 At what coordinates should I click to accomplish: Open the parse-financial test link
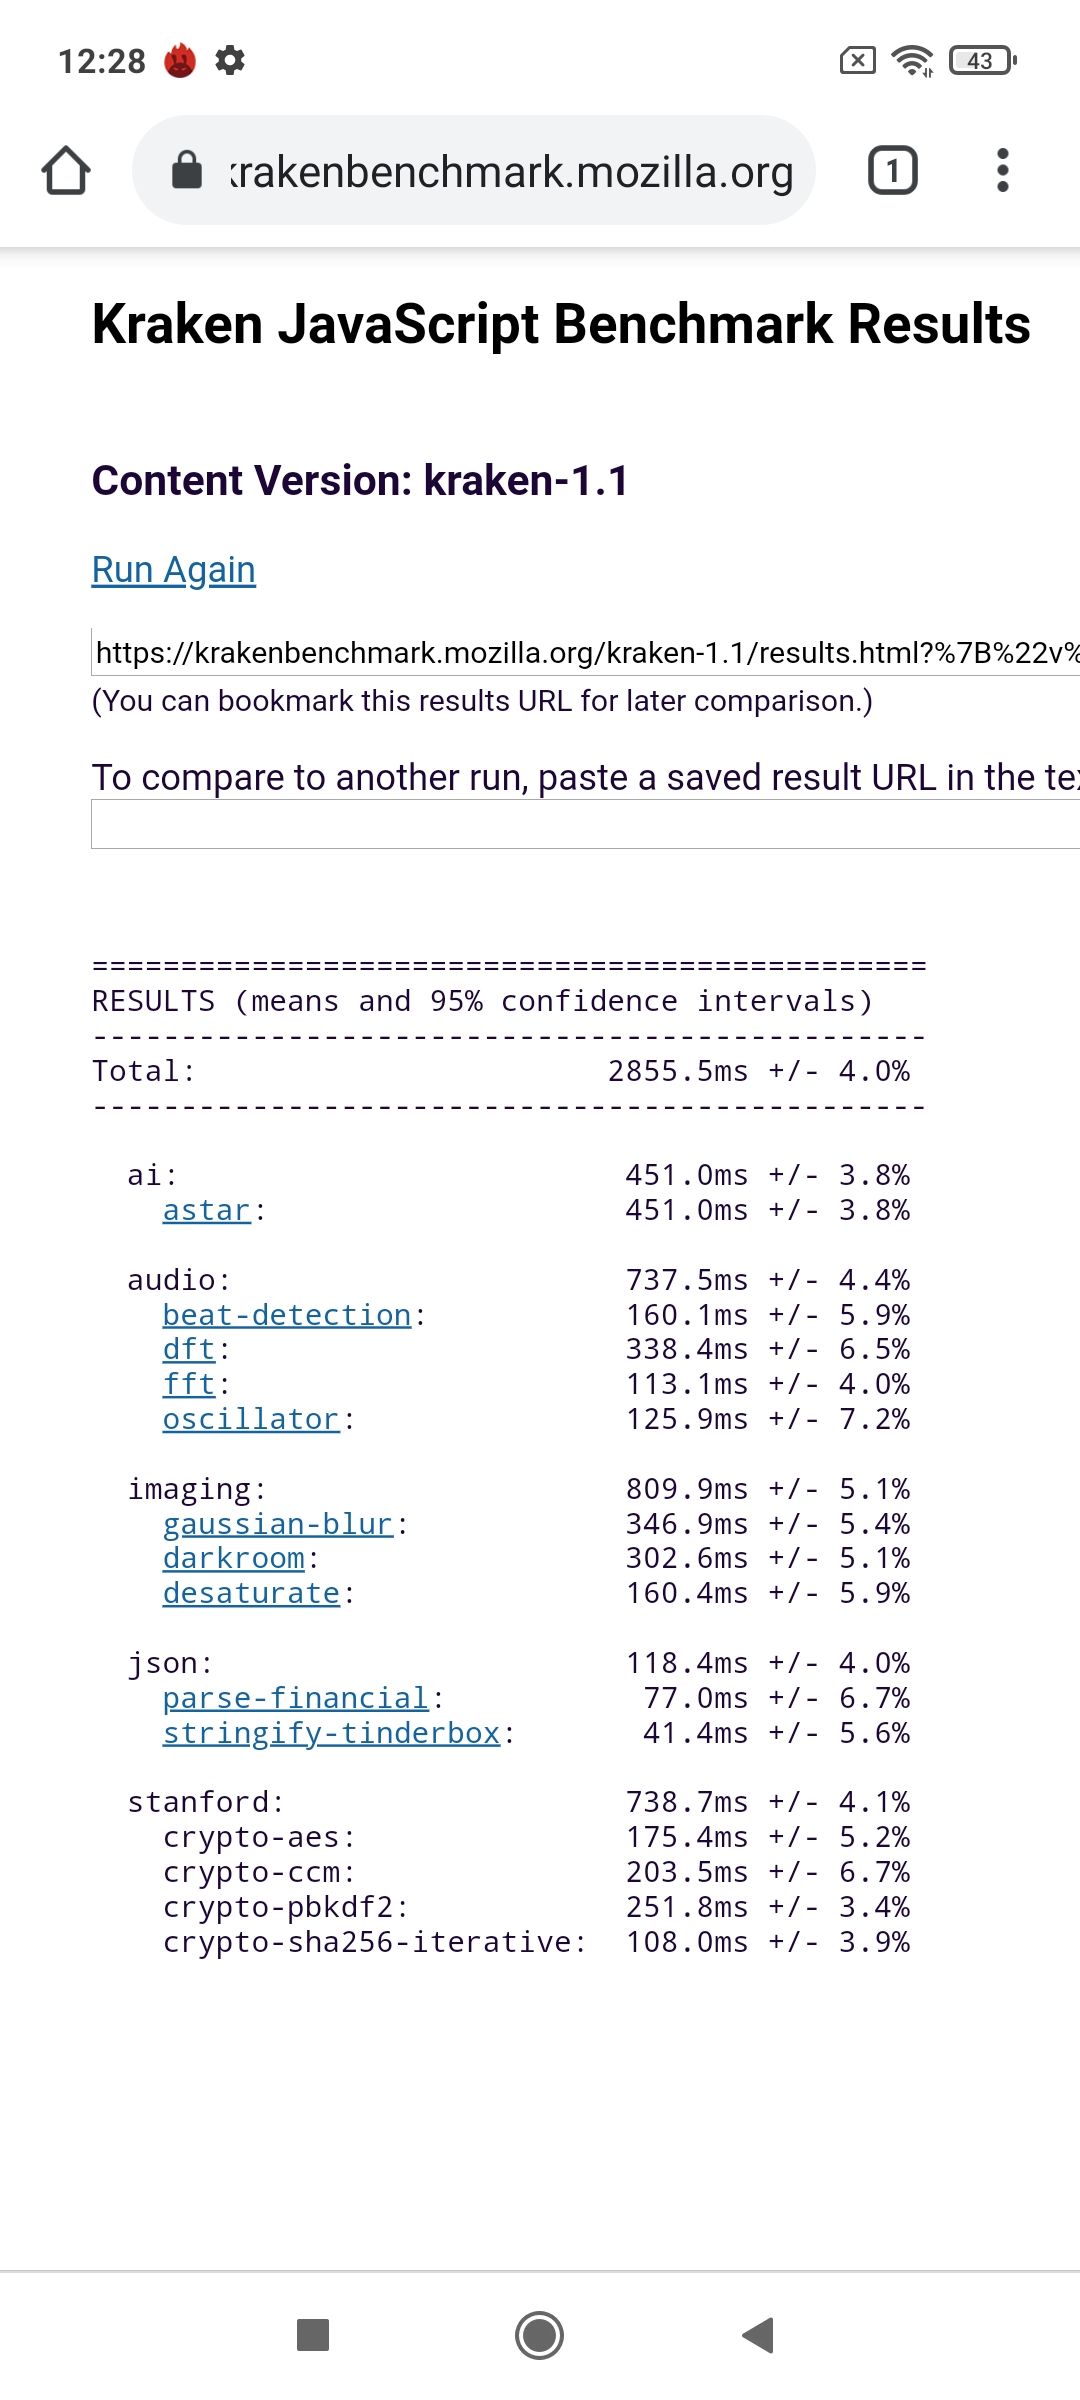pos(296,1698)
